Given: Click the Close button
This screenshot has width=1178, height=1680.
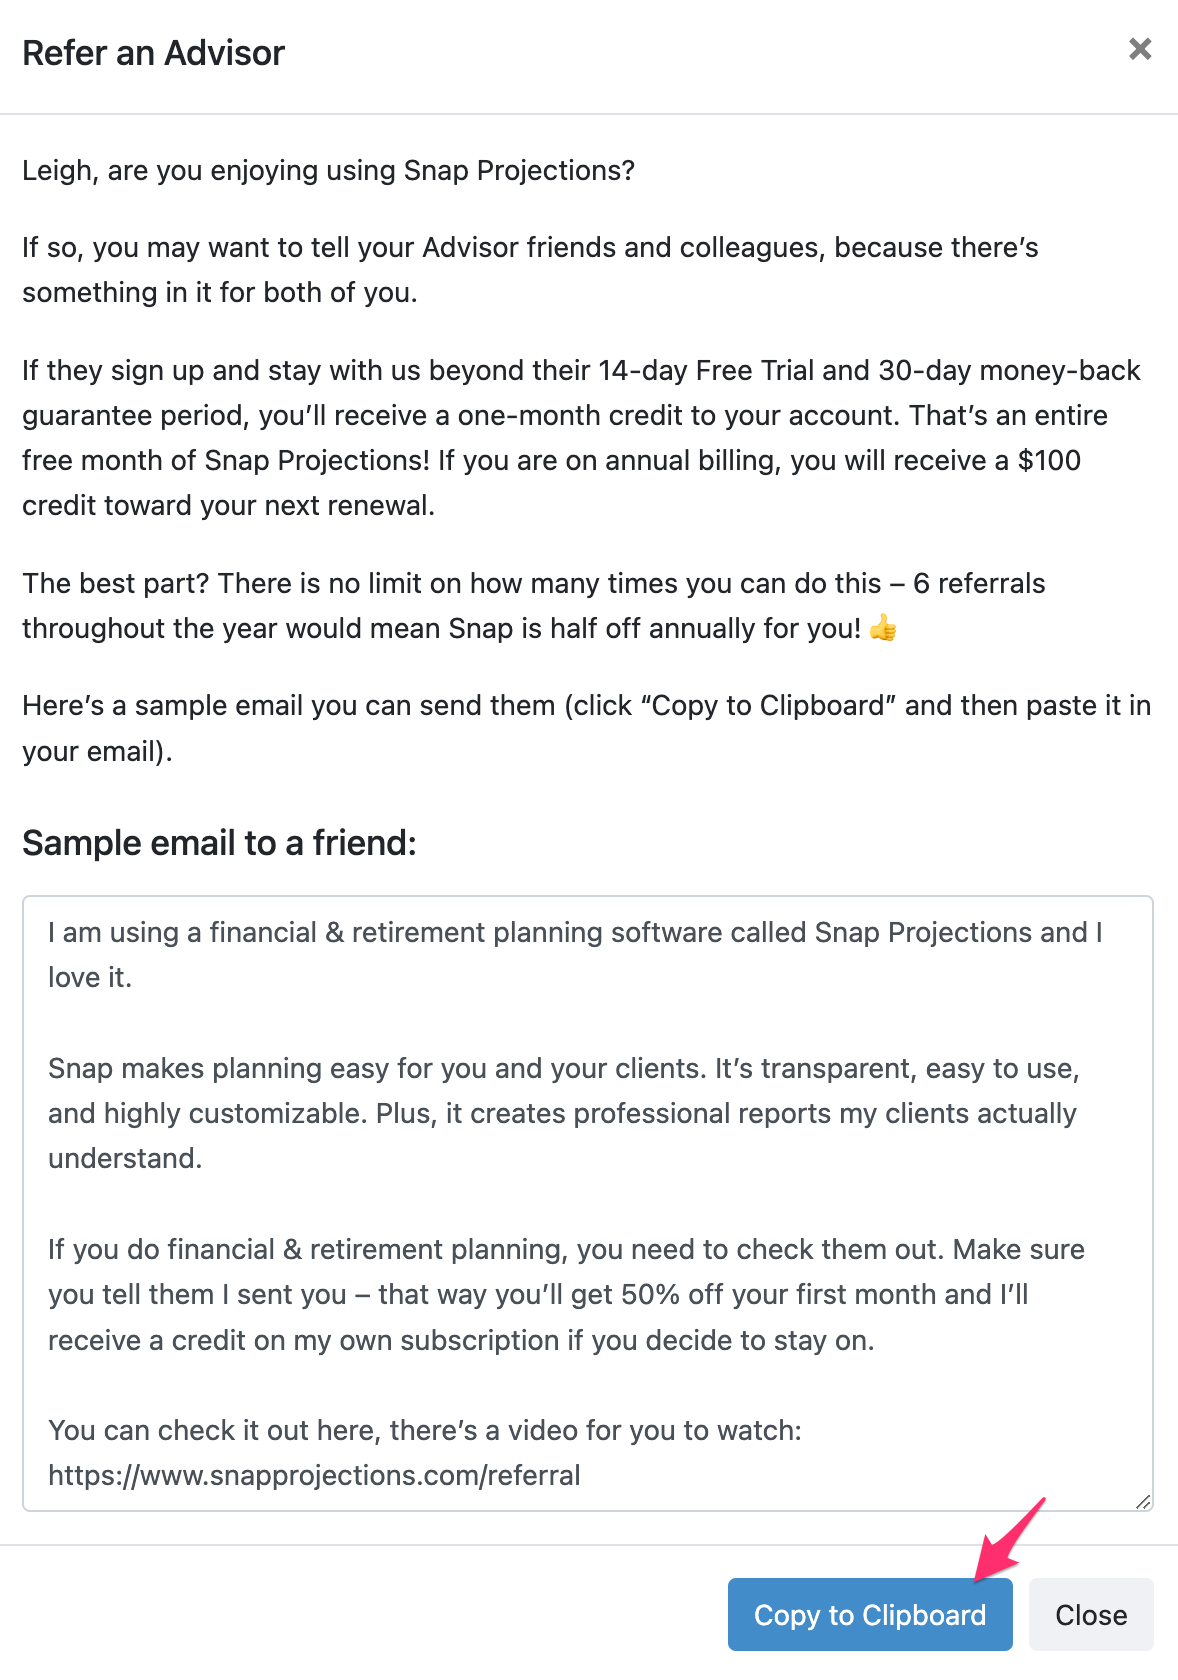Looking at the screenshot, I should [1091, 1614].
